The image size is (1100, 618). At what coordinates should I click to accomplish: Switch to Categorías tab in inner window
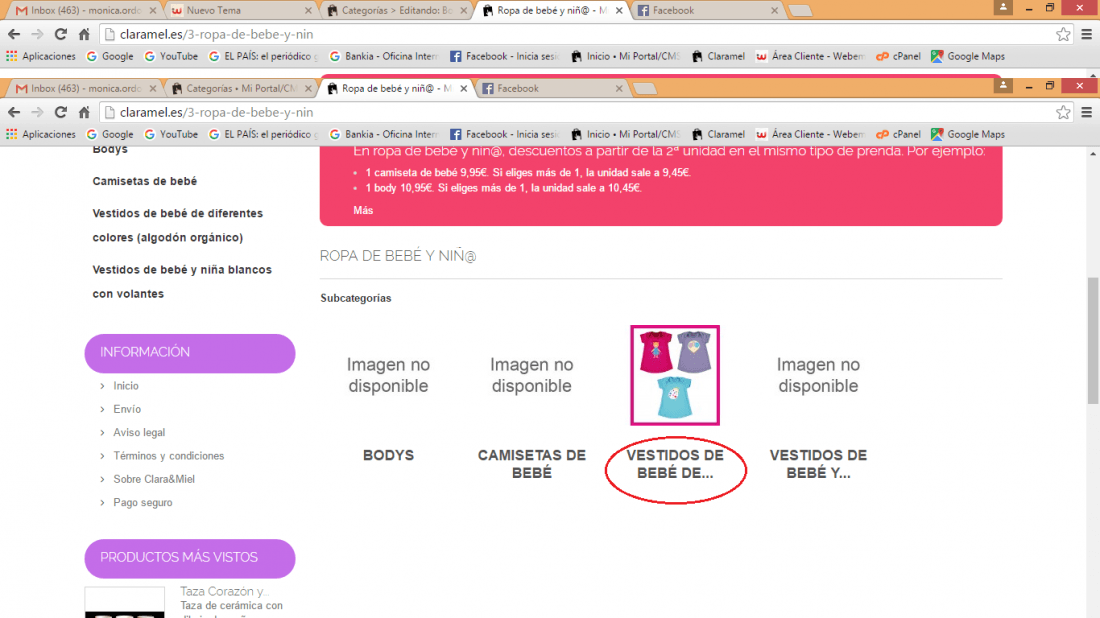click(x=240, y=88)
